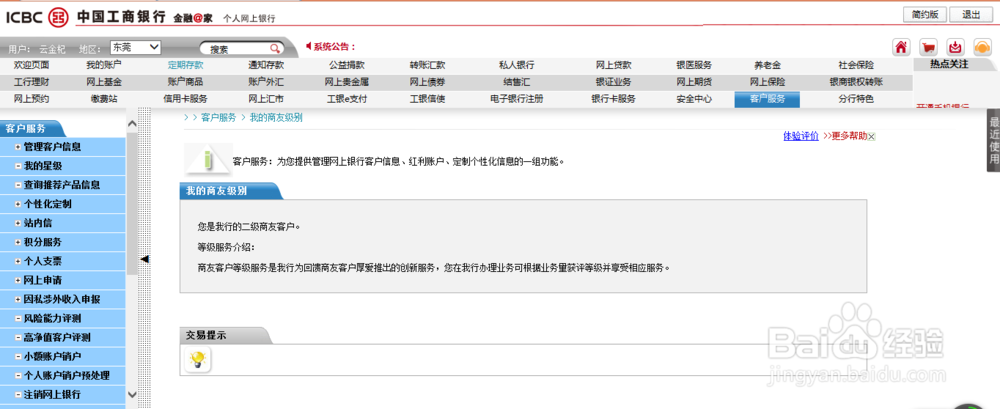
Task: Open 银行卡服务 menu item
Action: 614,100
